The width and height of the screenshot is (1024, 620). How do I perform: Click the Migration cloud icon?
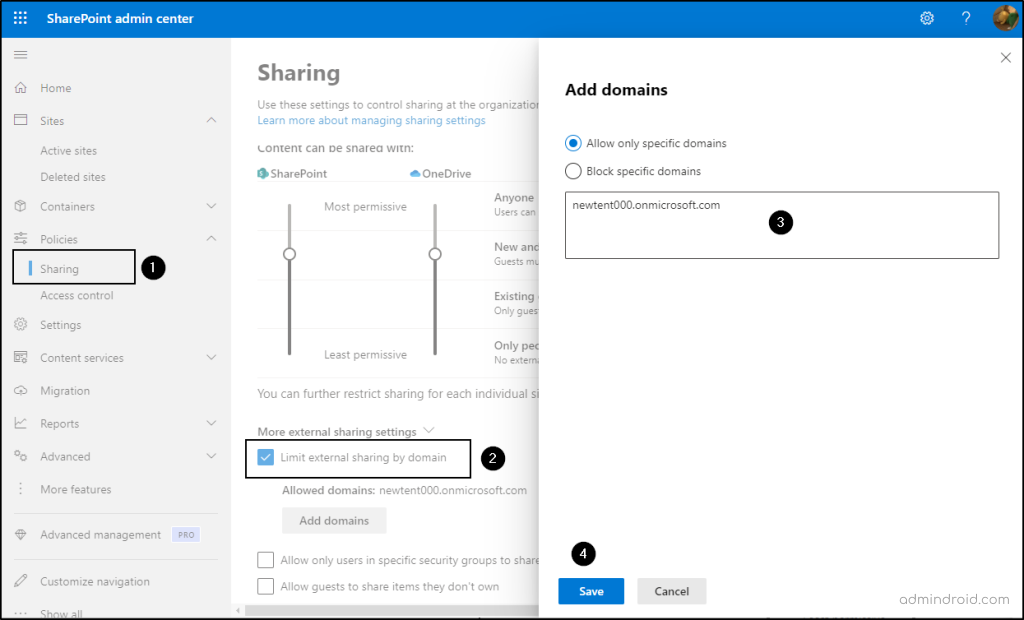tap(21, 391)
